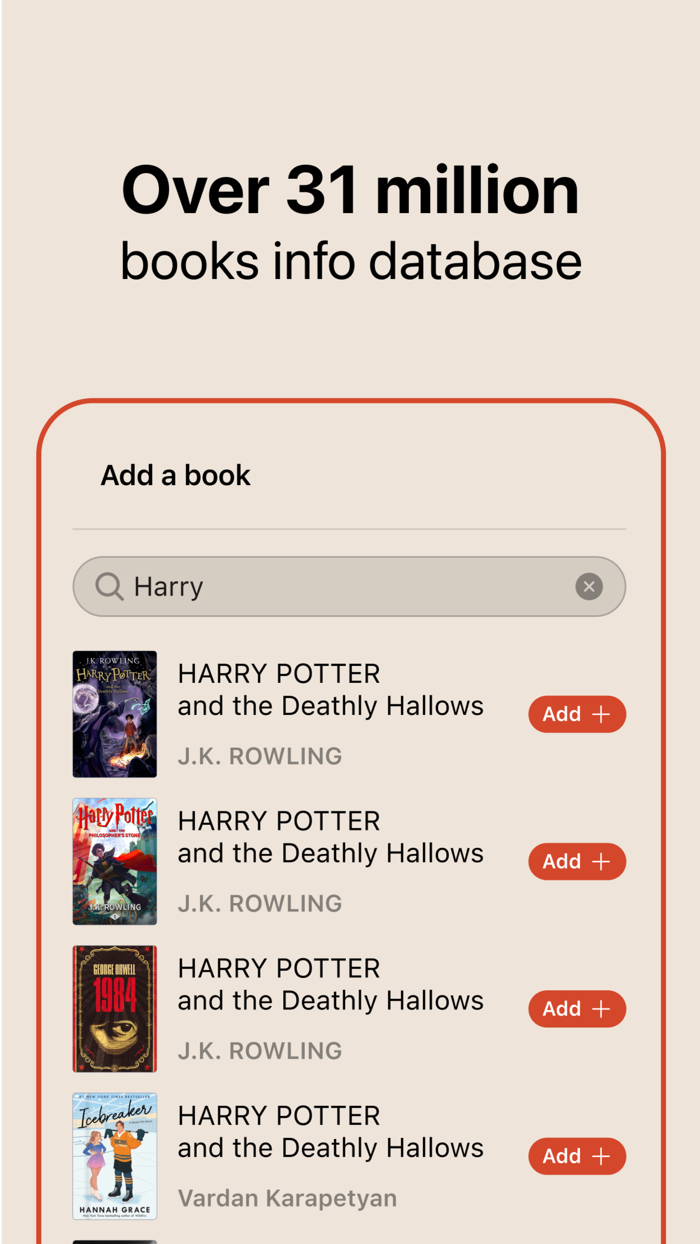Click the partially visible book cover at the bottom
The height and width of the screenshot is (1244, 700).
pyautogui.click(x=114, y=1241)
